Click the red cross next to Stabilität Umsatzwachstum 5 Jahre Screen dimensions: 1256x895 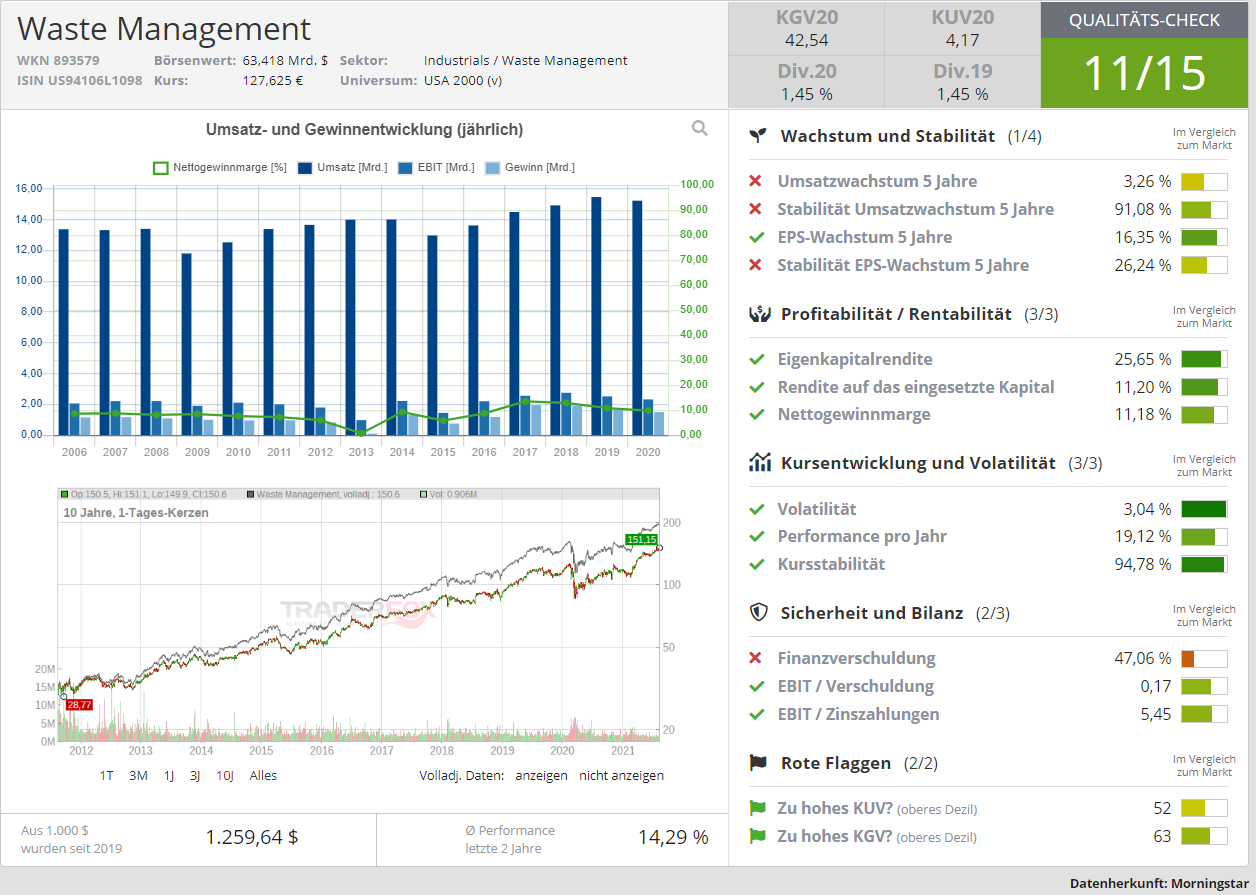[x=756, y=209]
